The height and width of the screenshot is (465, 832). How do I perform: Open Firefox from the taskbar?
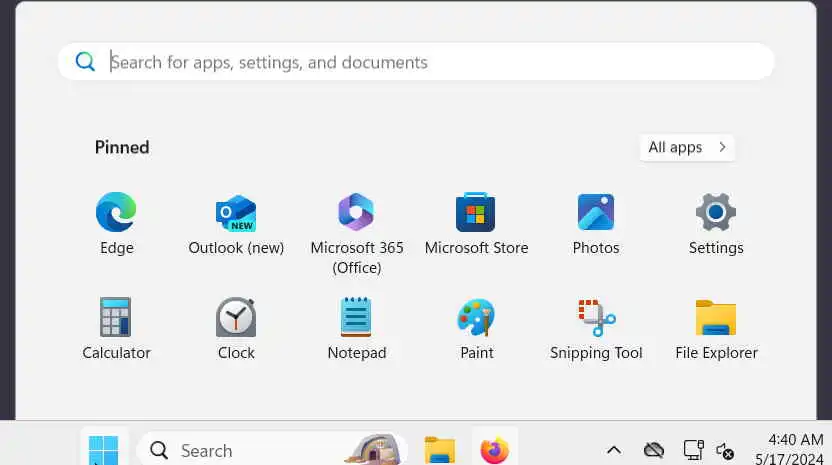click(x=495, y=450)
